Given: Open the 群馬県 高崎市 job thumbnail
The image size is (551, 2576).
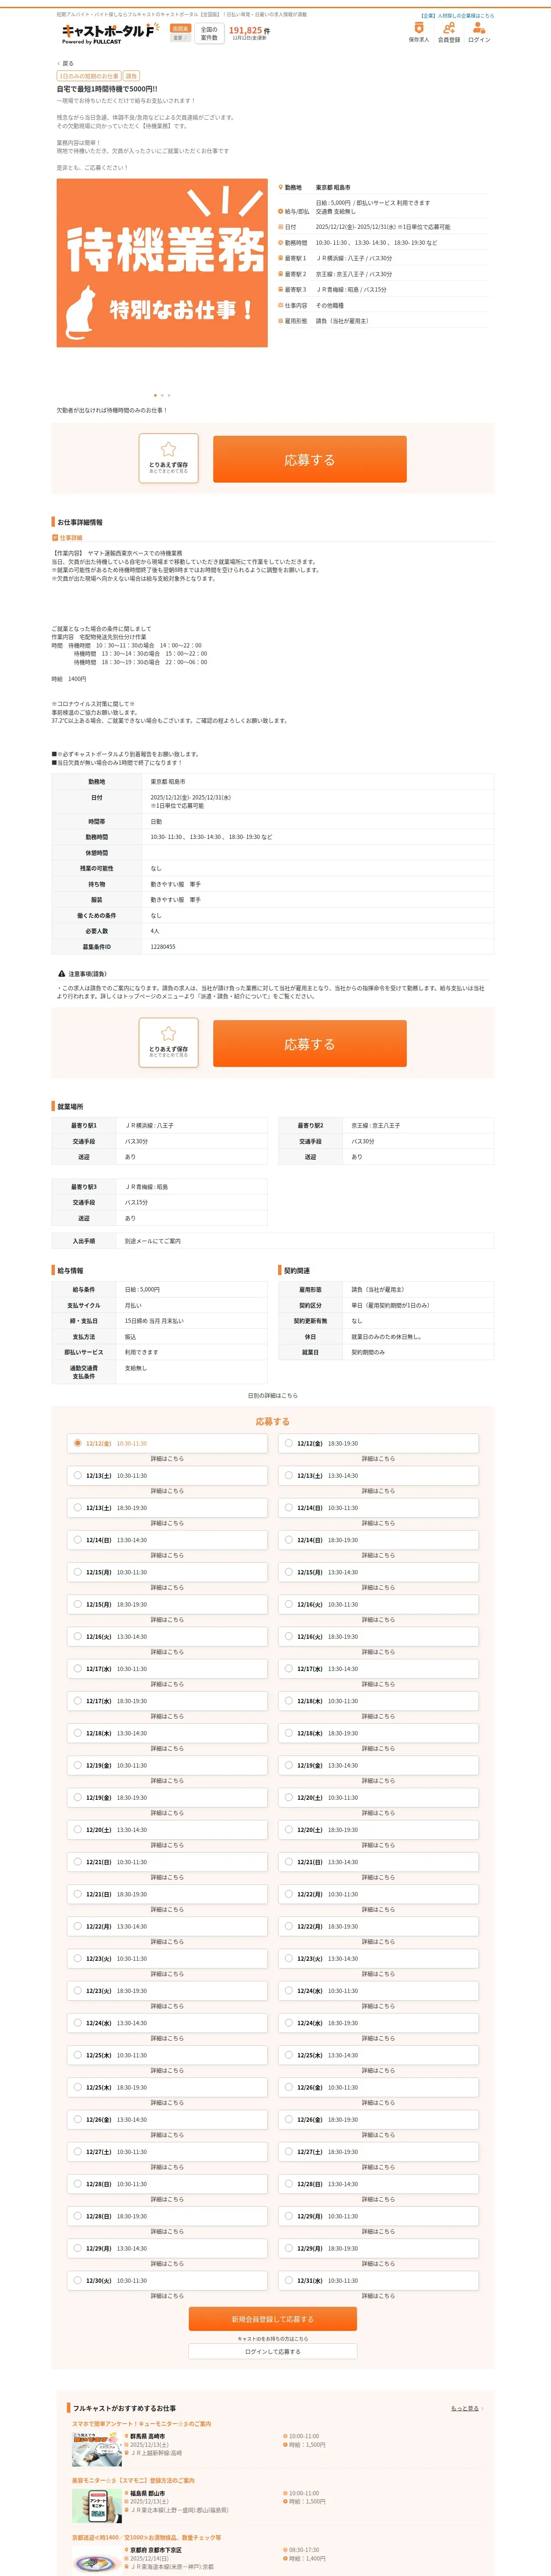Looking at the screenshot, I should pos(97,2449).
